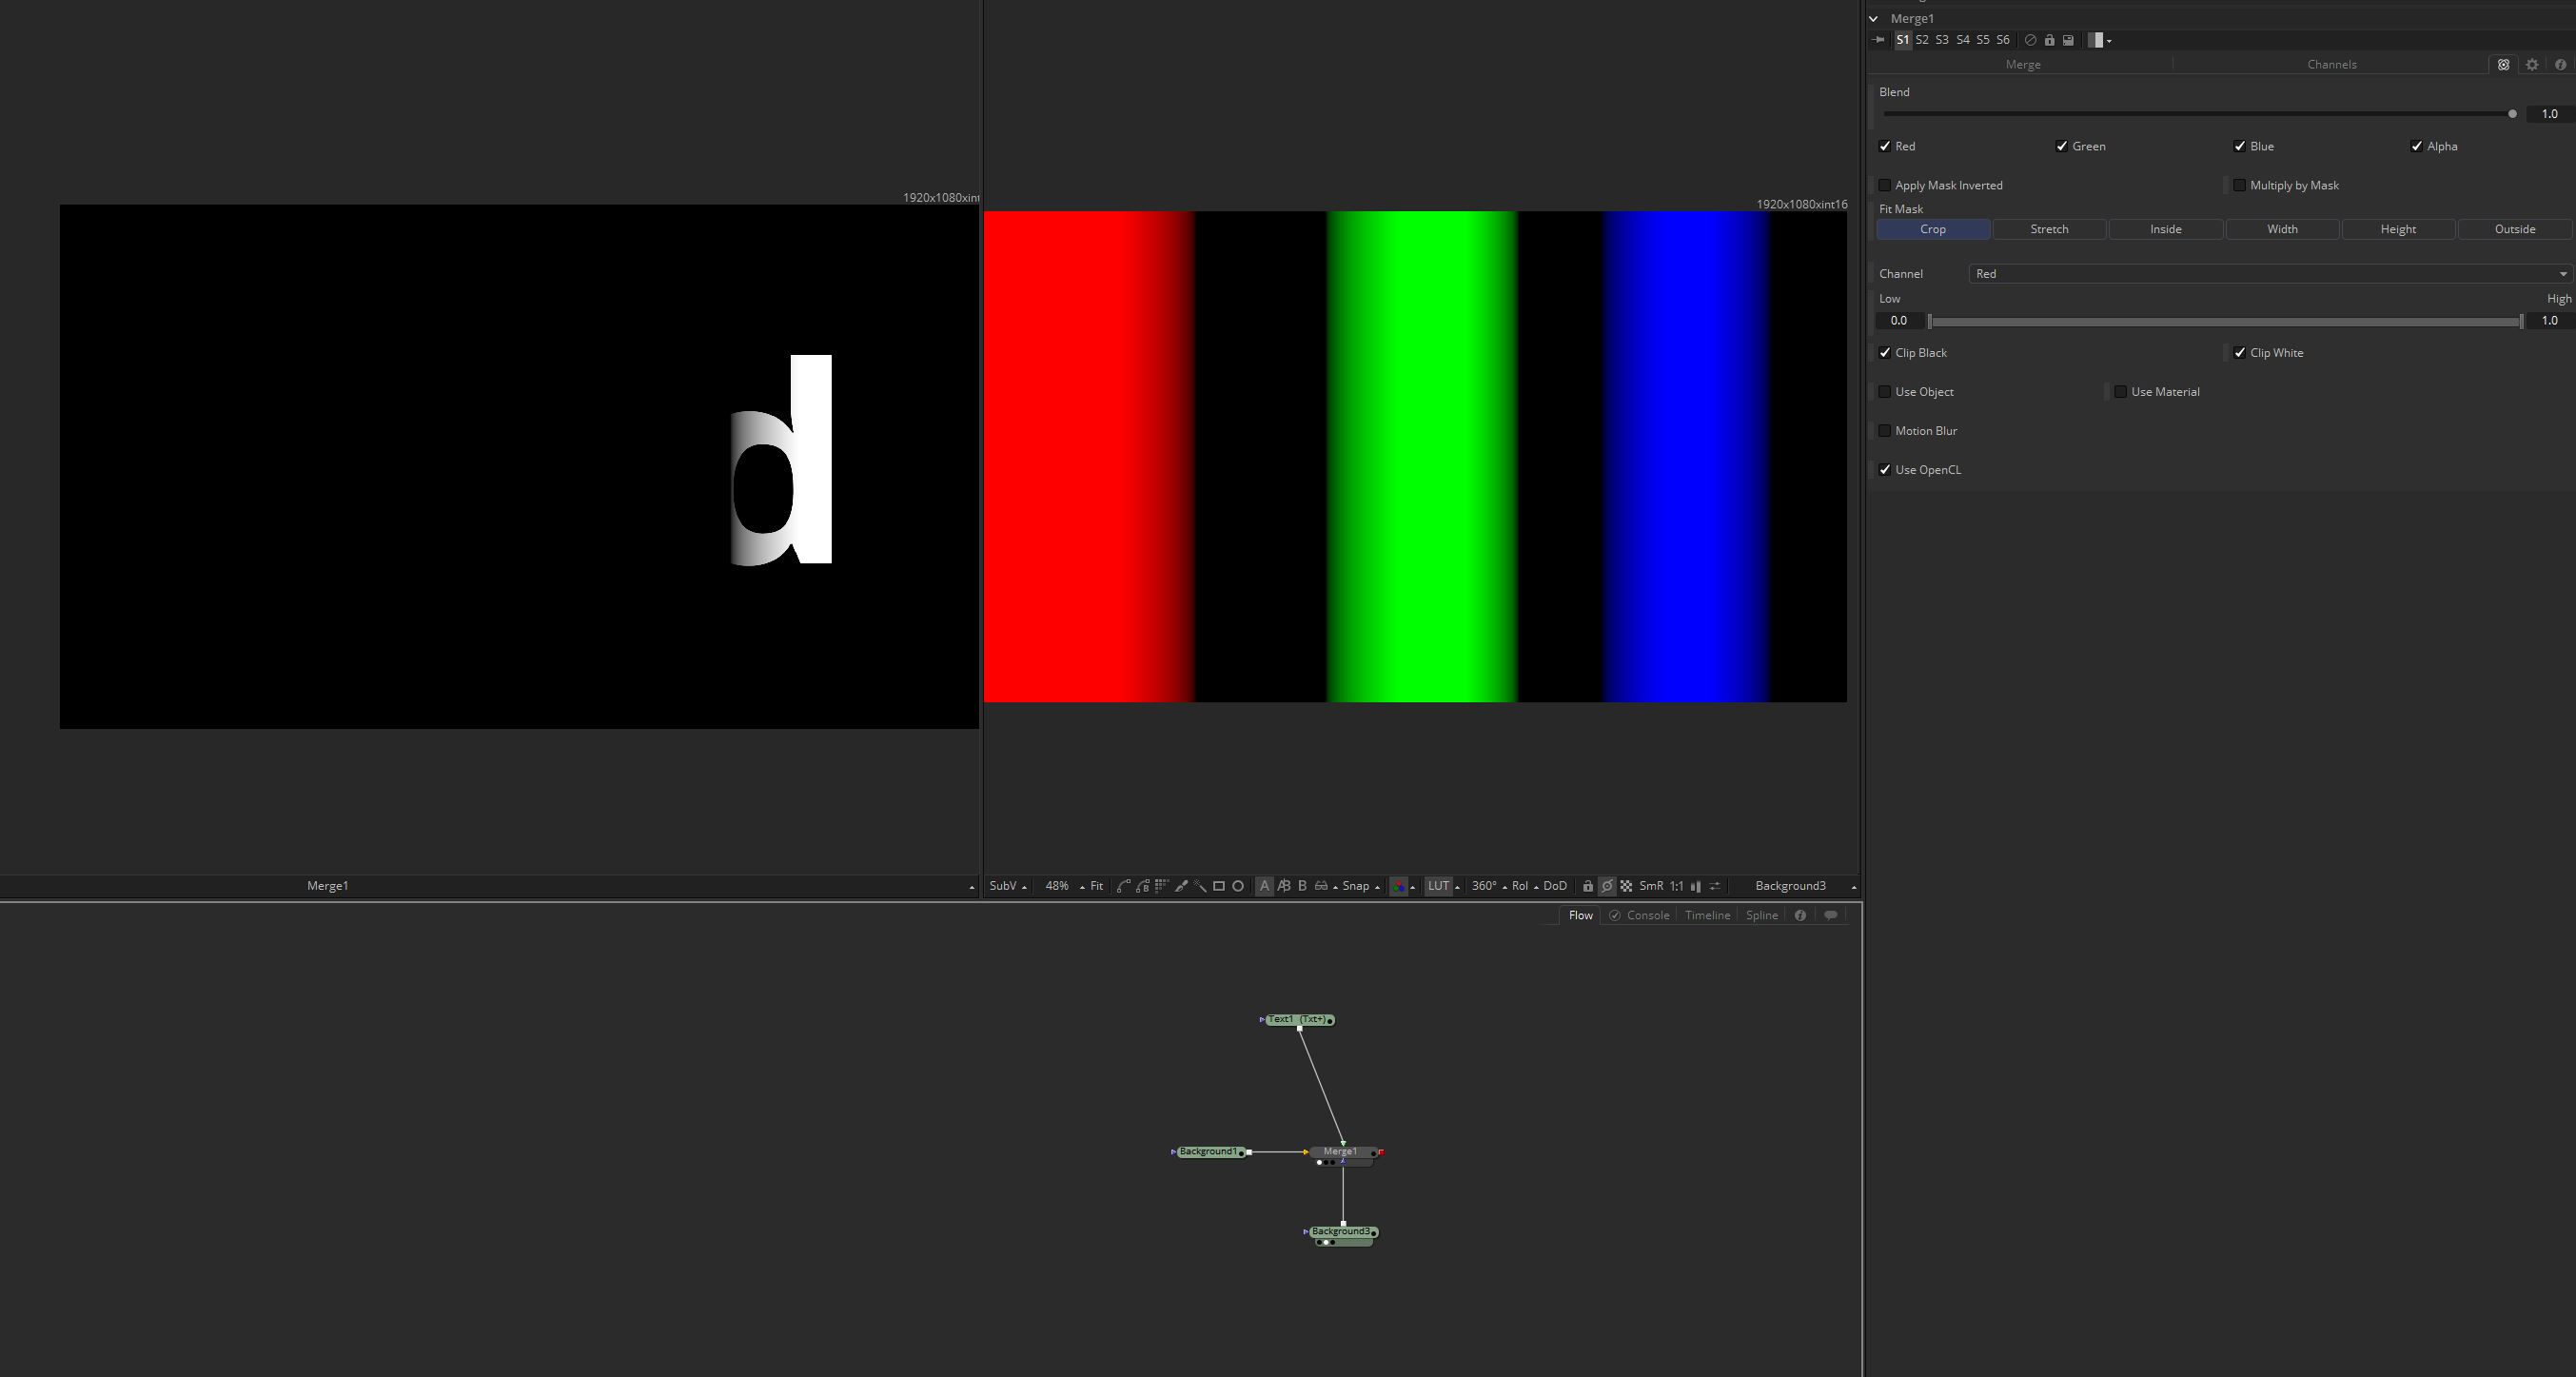
Task: Toggle the checkerboard underlay icon
Action: point(1626,886)
